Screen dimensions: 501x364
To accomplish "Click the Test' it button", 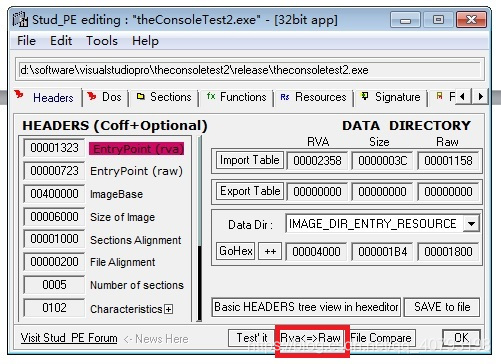I will (x=252, y=338).
